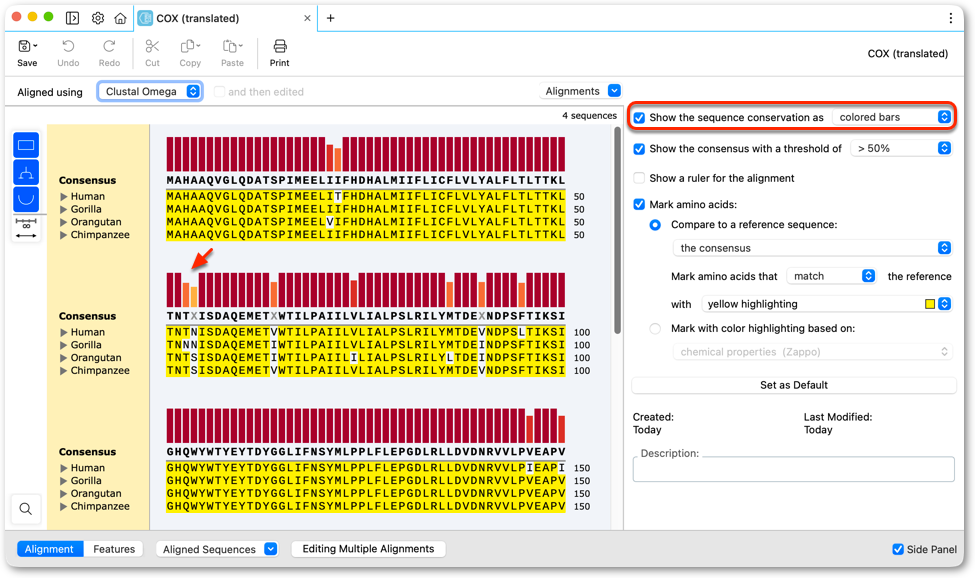Click the Save toolbar icon
This screenshot has width=975, height=578.
coord(27,47)
